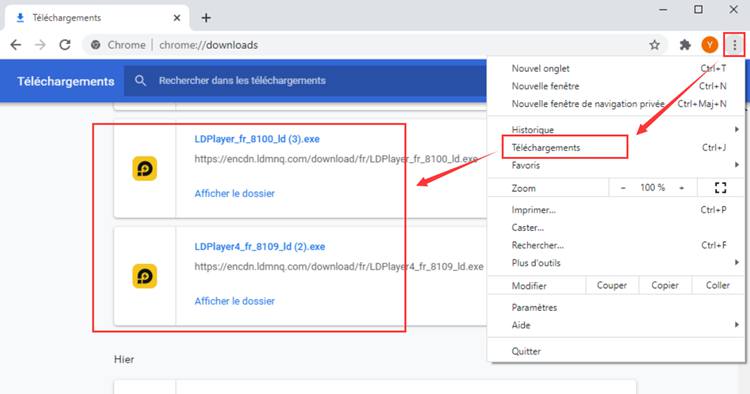Click LDPlayer4_fr_8109_ld (2).exe file icon

click(x=144, y=276)
